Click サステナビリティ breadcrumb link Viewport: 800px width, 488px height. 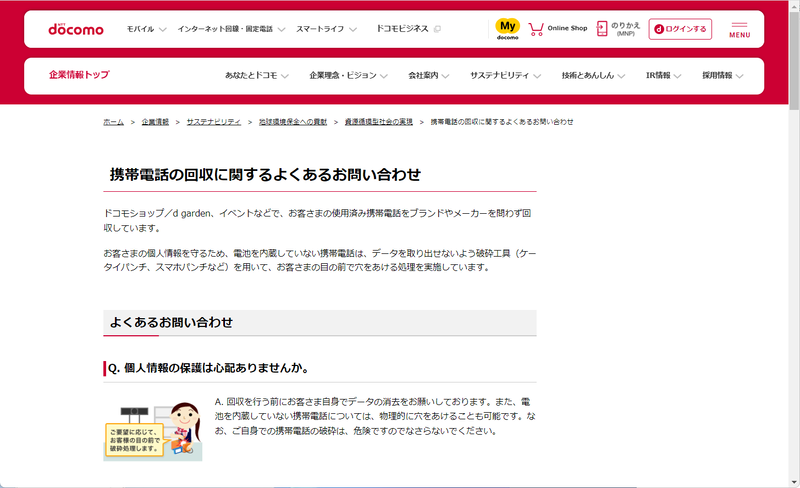(213, 122)
